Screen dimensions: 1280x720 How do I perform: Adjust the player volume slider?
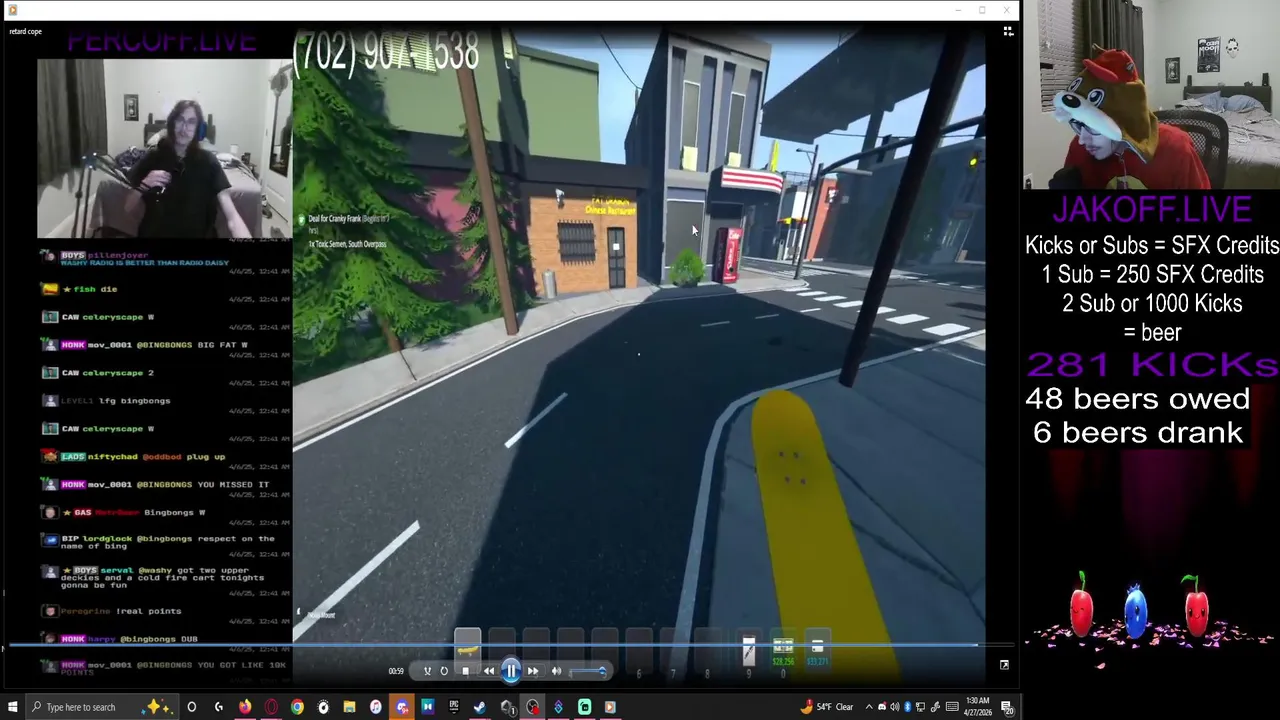(587, 671)
